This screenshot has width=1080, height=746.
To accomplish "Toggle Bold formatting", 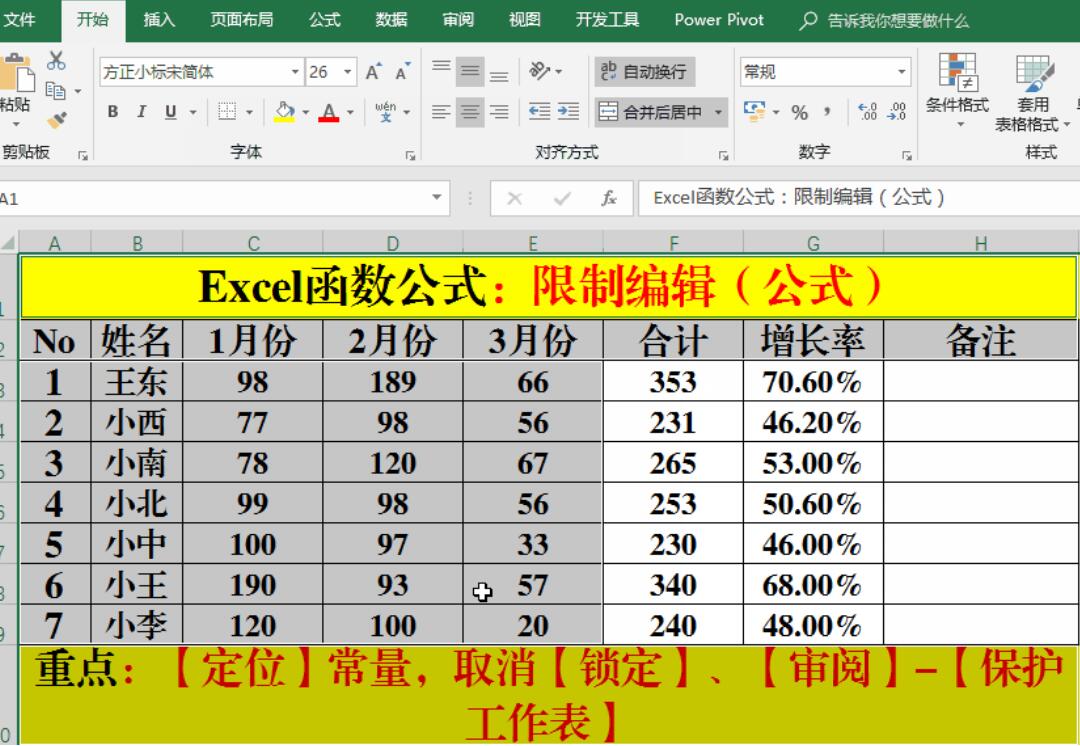I will point(113,112).
